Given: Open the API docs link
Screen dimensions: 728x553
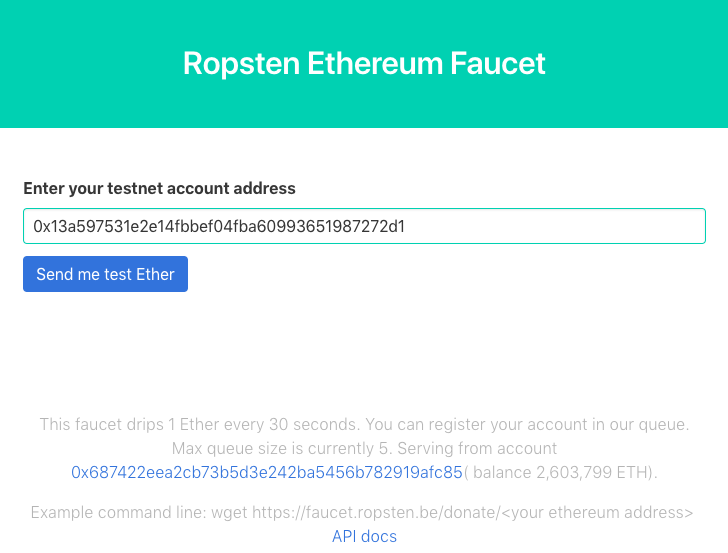Looking at the screenshot, I should tap(364, 536).
